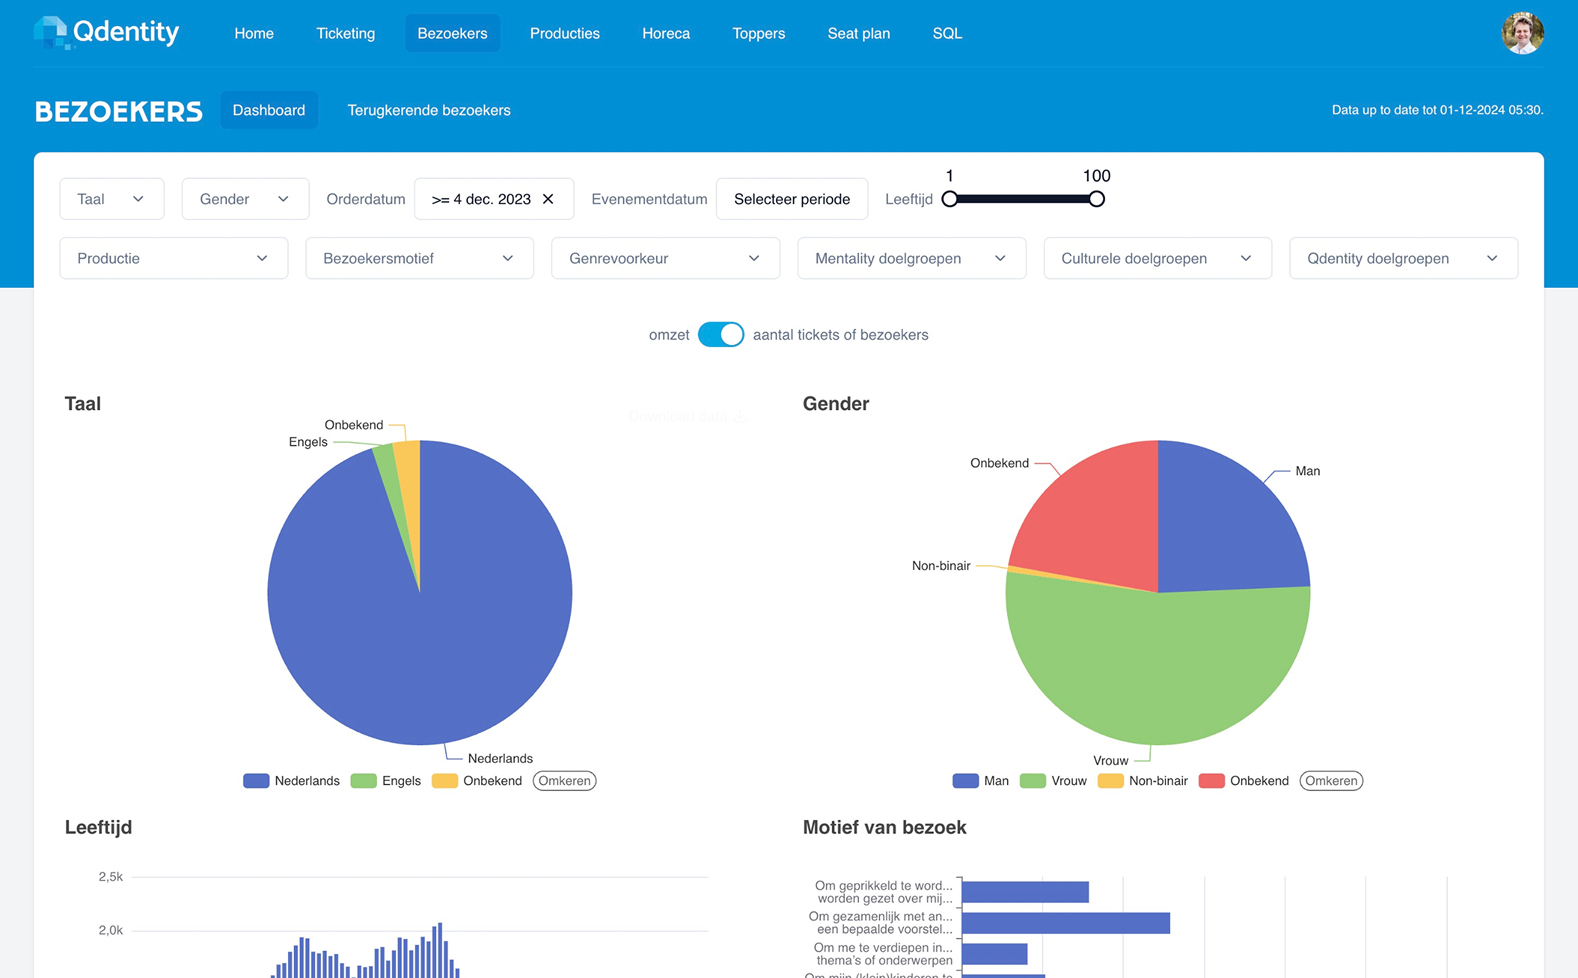Viewport: 1578px width, 978px height.
Task: Click the Qdentity logo icon
Action: tap(51, 33)
